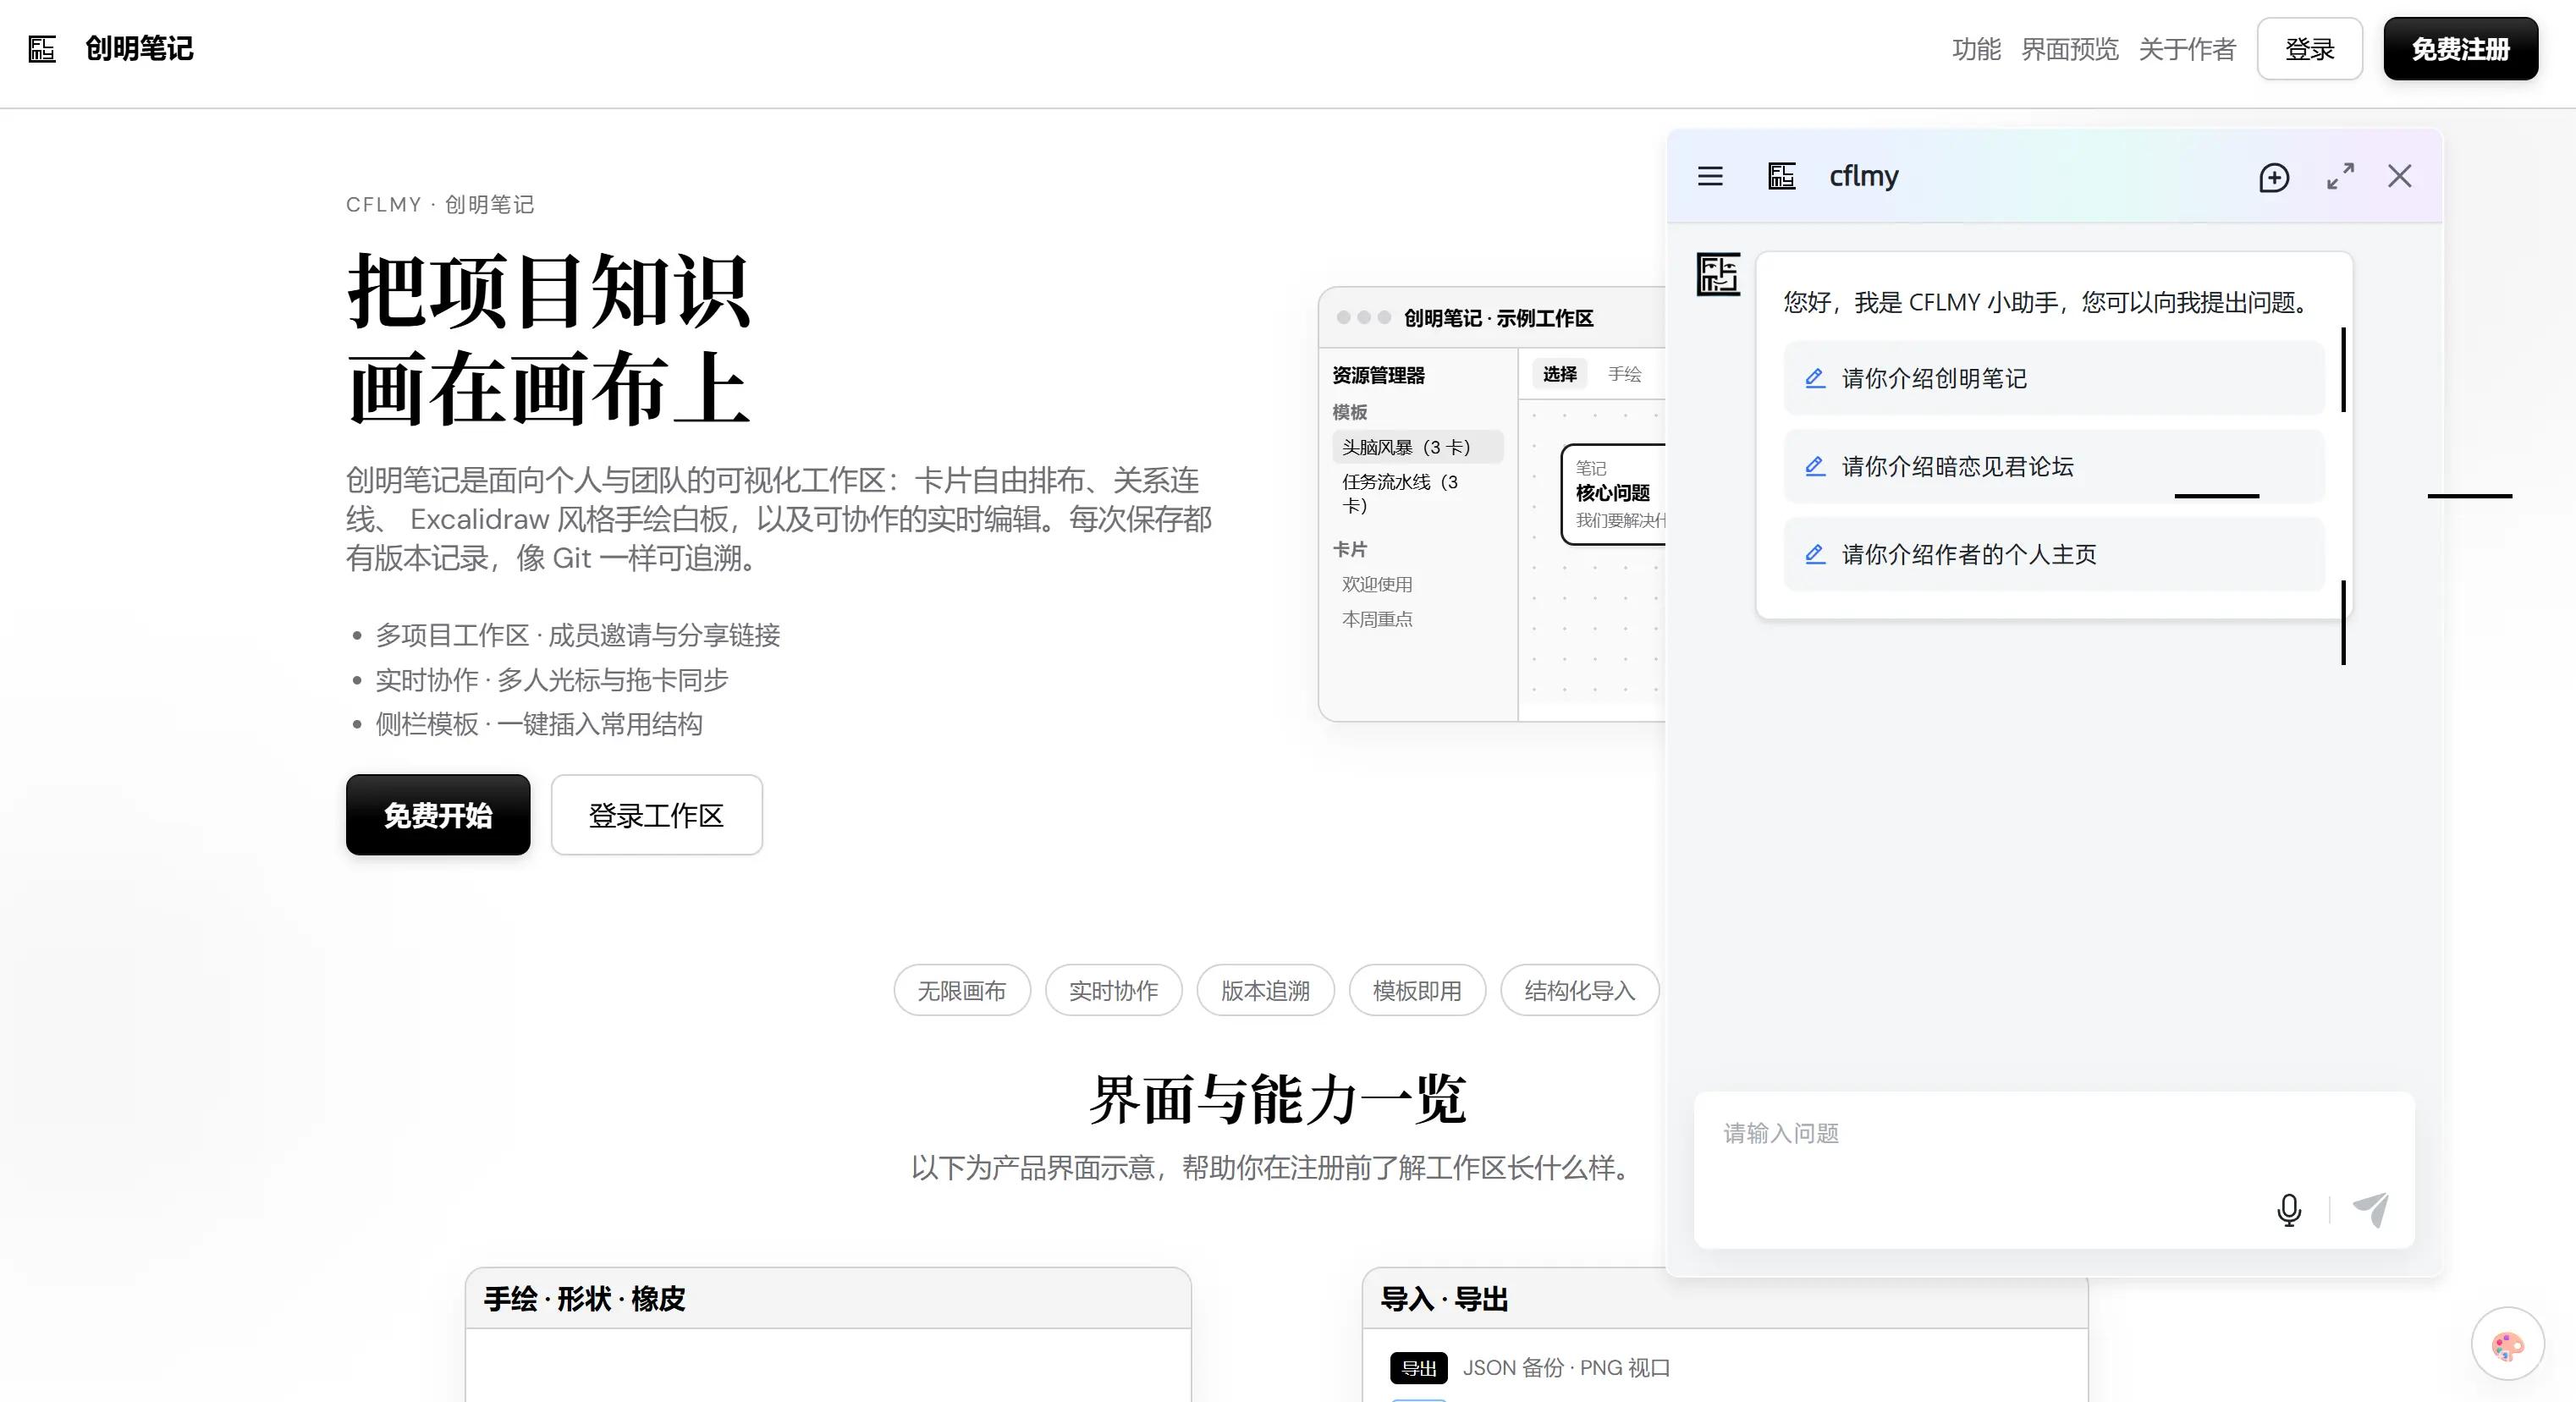Click the 结构化导入 feature pill
This screenshot has width=2576, height=1402.
point(1579,990)
